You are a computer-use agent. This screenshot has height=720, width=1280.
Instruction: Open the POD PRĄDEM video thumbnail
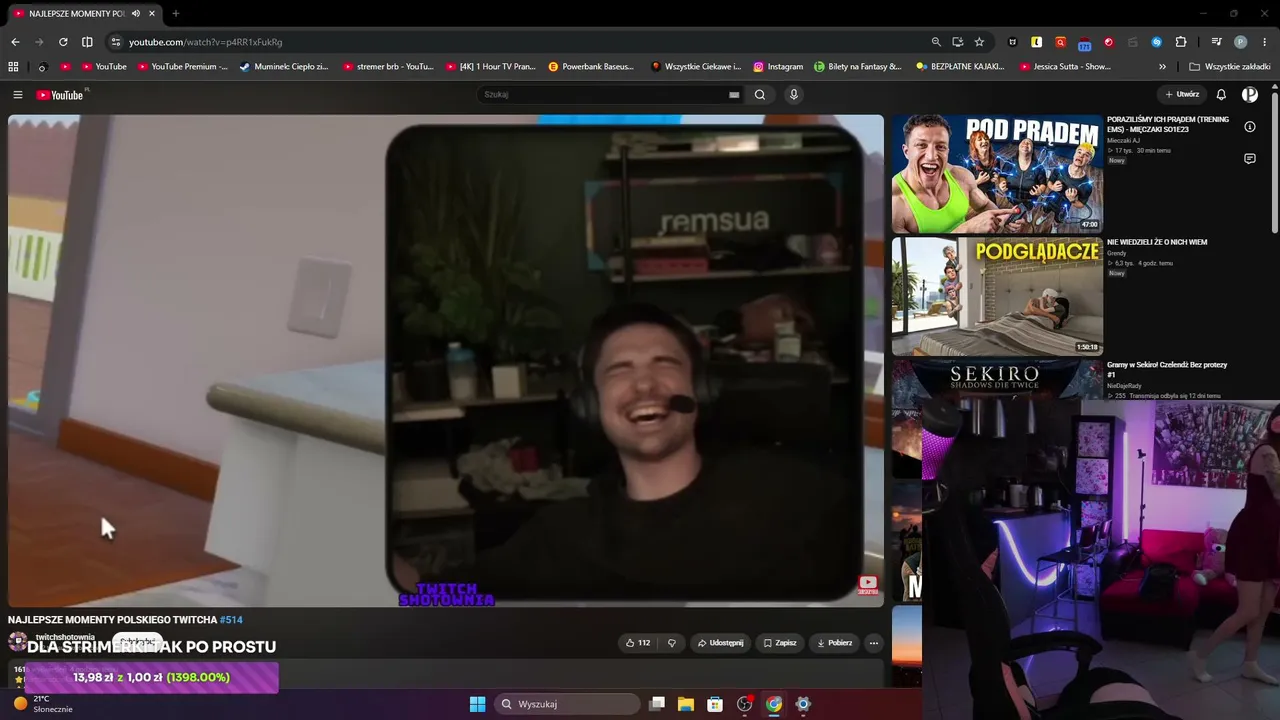tap(997, 173)
